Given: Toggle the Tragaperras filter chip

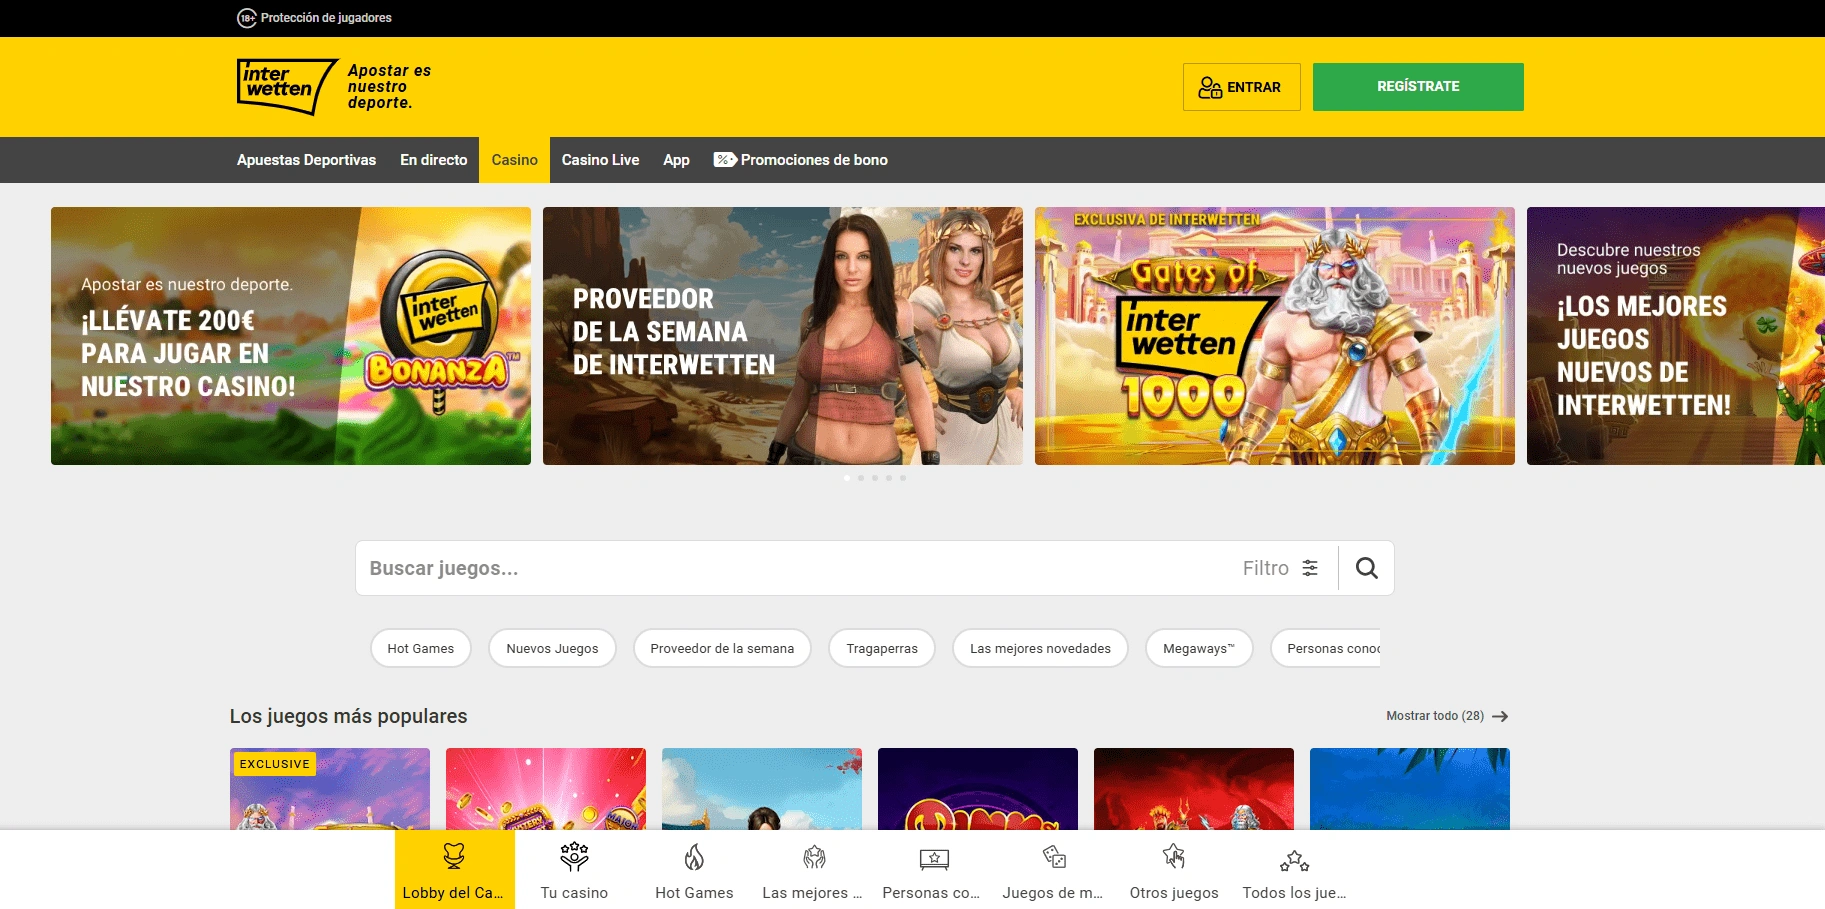Looking at the screenshot, I should (x=881, y=648).
